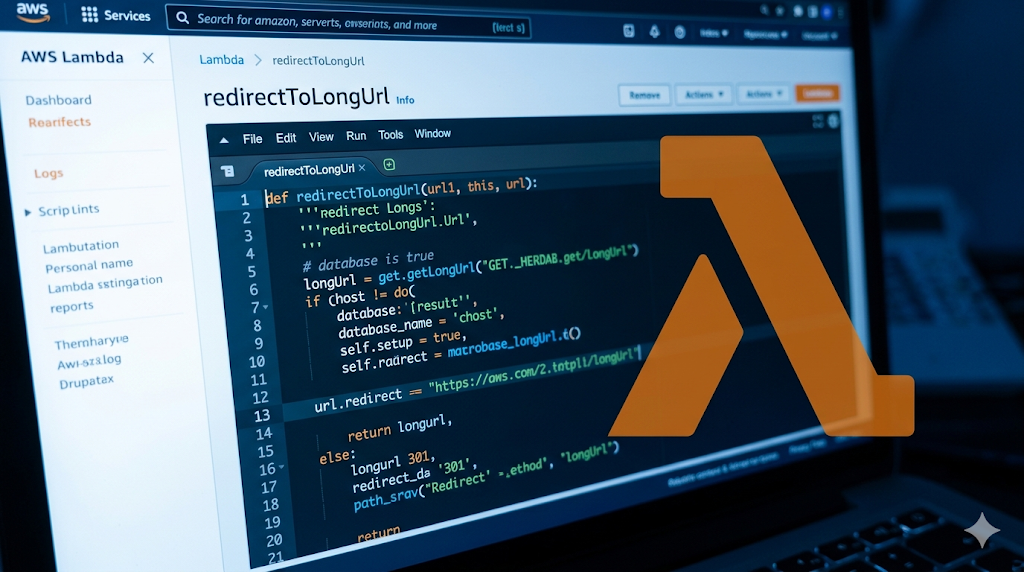The image size is (1024, 572).
Task: Open the notifications bell icon
Action: tap(654, 31)
